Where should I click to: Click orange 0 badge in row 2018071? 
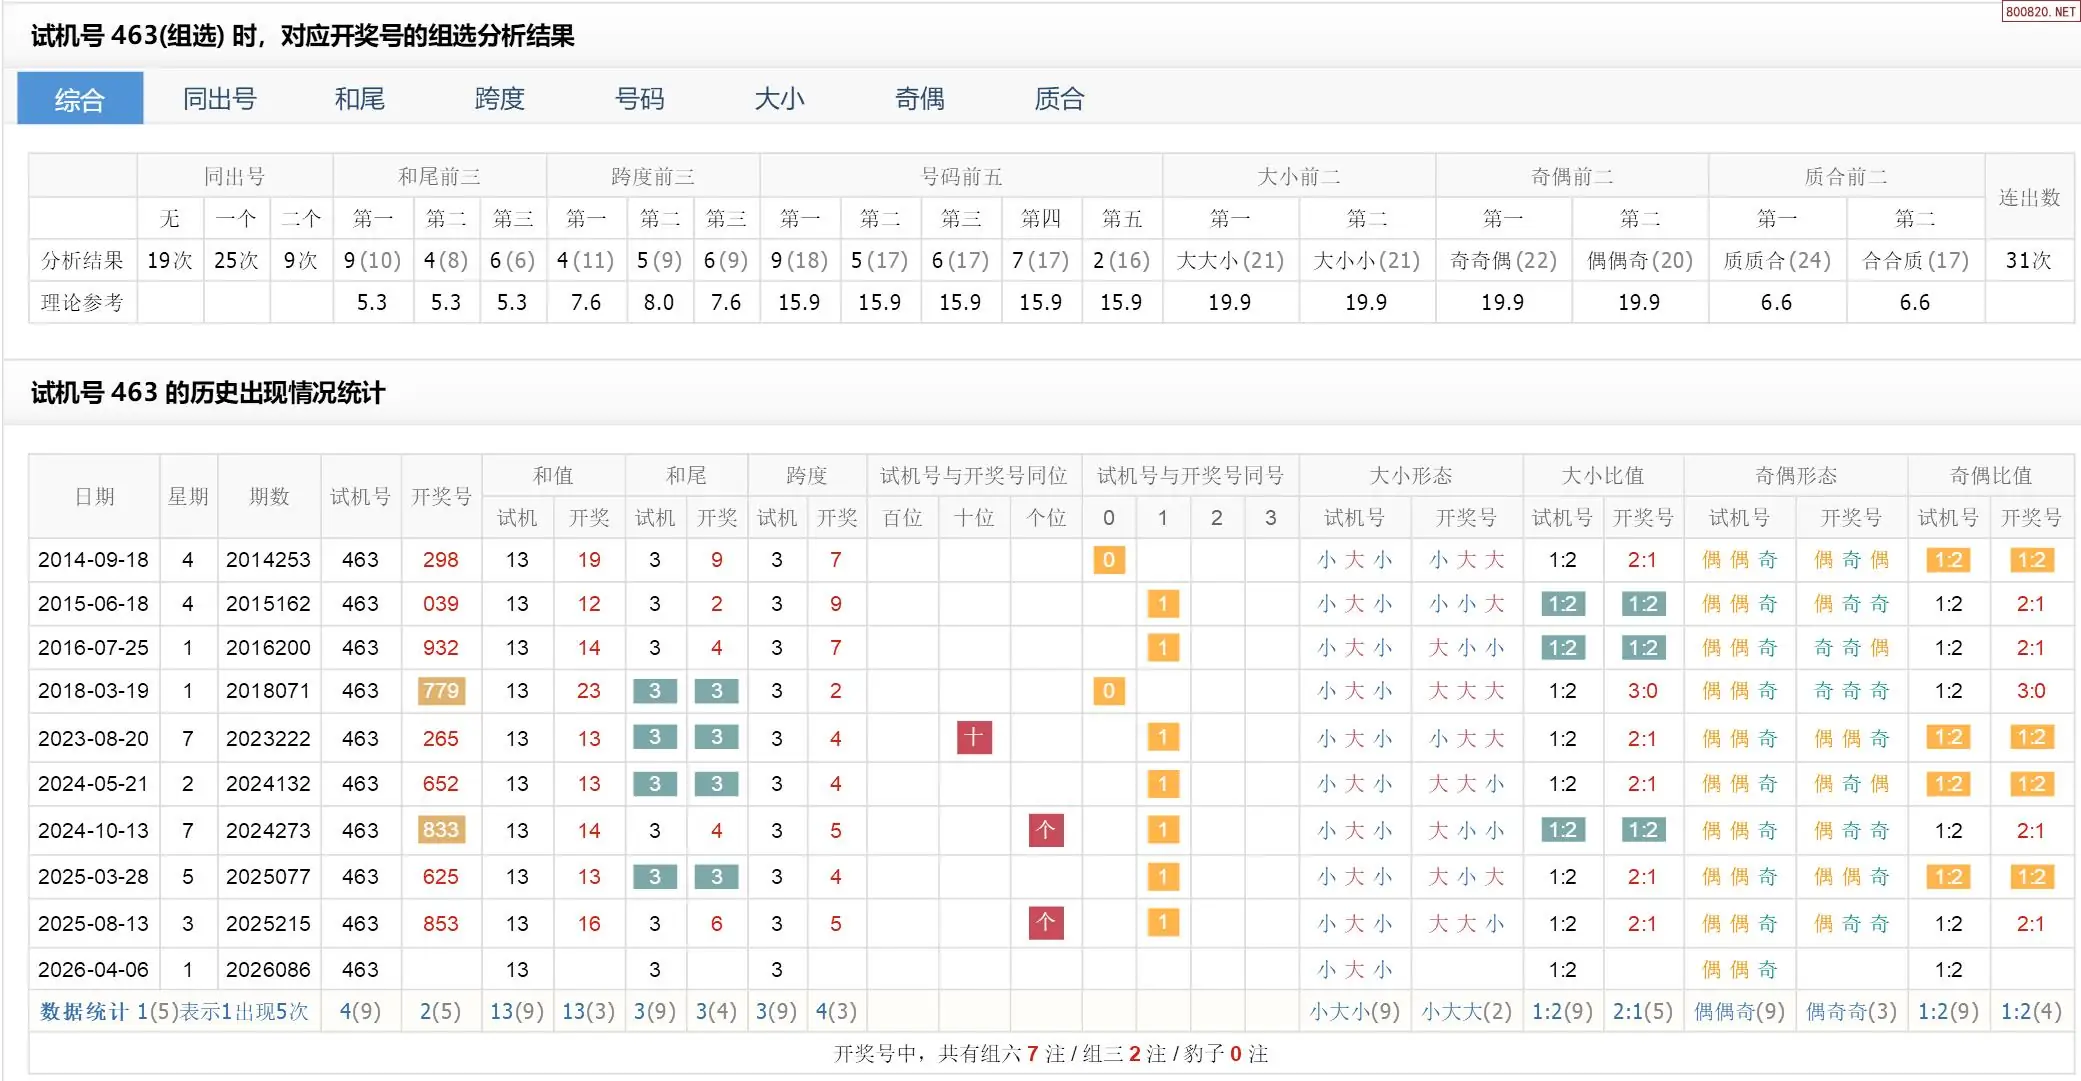coord(1108,691)
